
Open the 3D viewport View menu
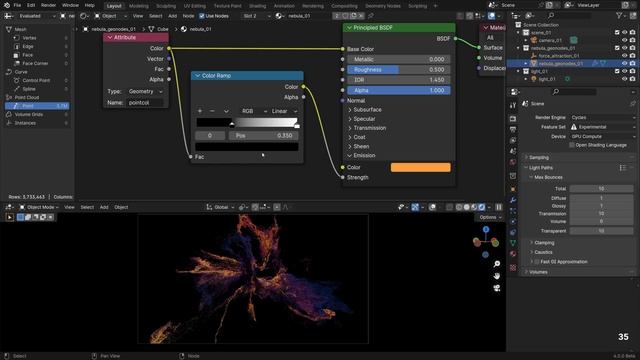pos(69,207)
